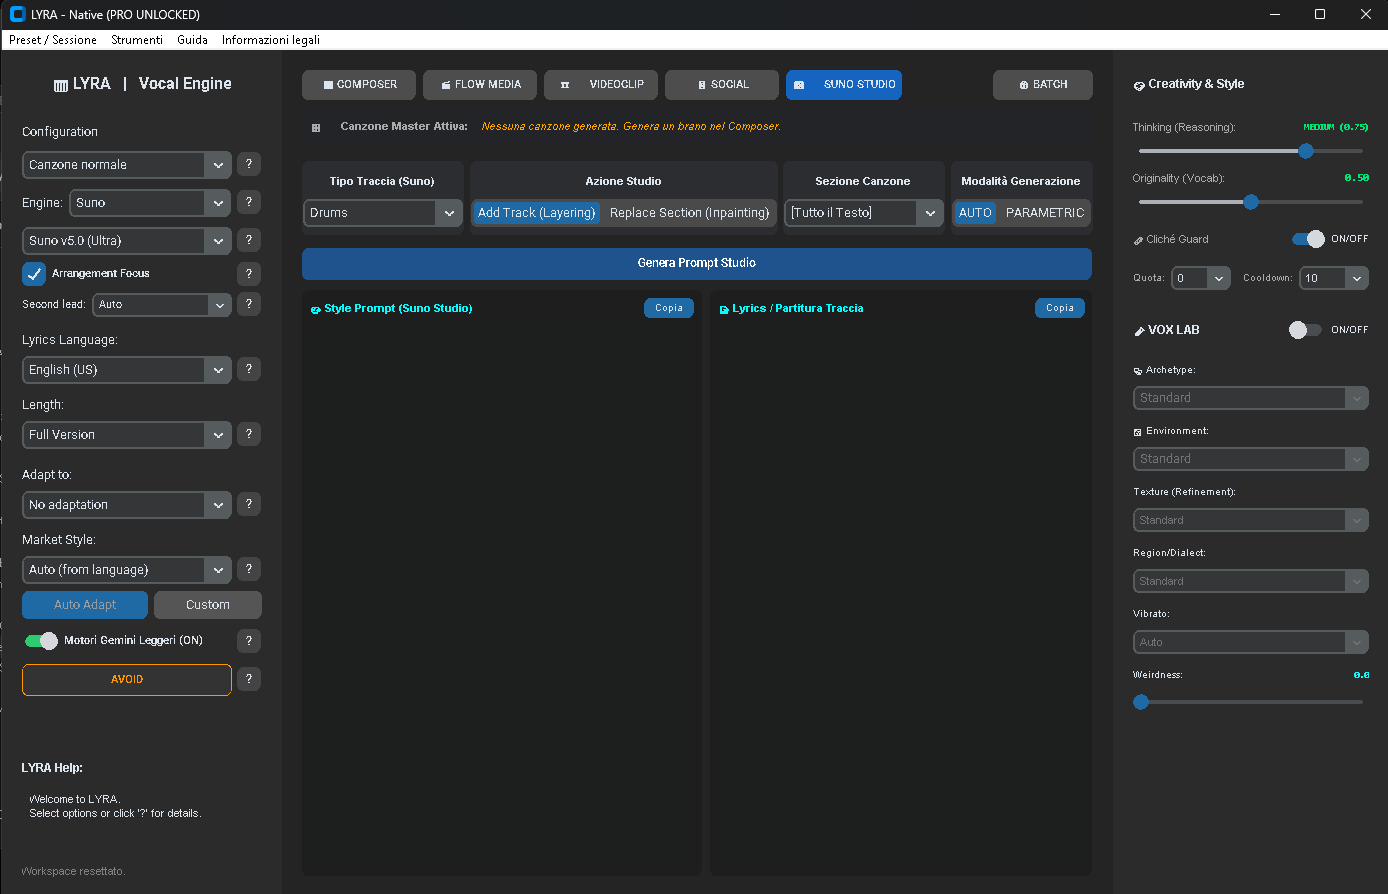Click the VOX LAB microphone icon
1388x894 pixels.
point(1139,330)
